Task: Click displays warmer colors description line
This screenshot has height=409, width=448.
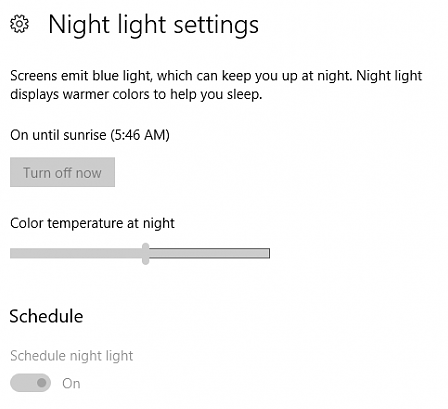Action: pos(136,95)
